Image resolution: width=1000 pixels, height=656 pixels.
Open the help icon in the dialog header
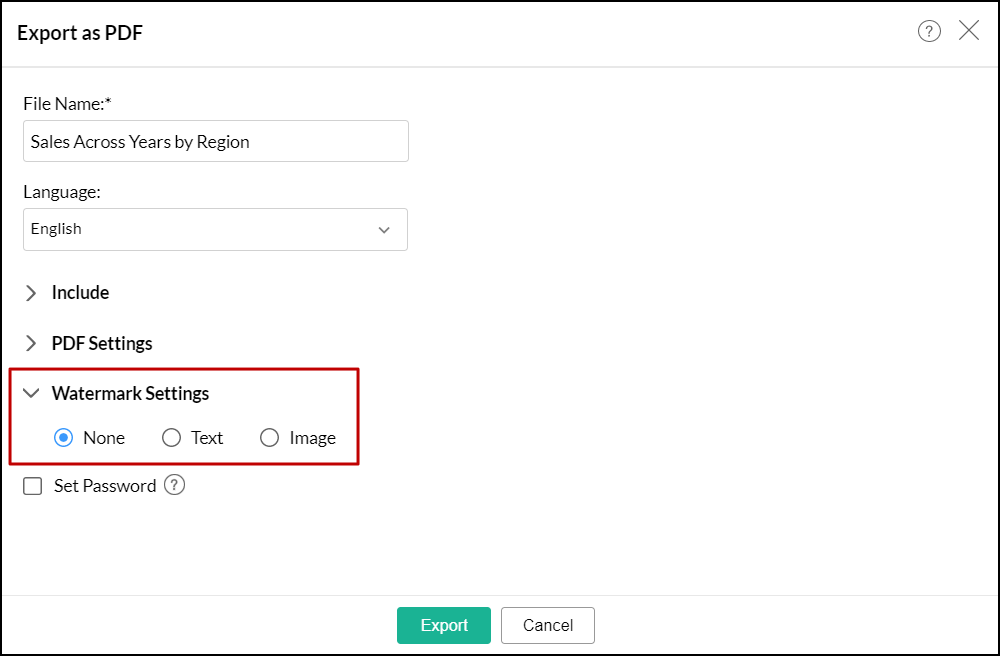(x=929, y=32)
